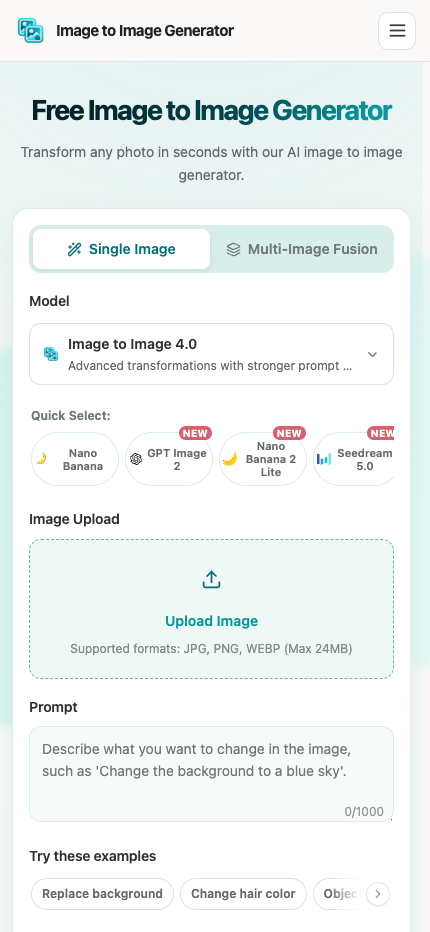Select GPT Image 2 quick select model
Screen dimensions: 430x932
[169, 459]
